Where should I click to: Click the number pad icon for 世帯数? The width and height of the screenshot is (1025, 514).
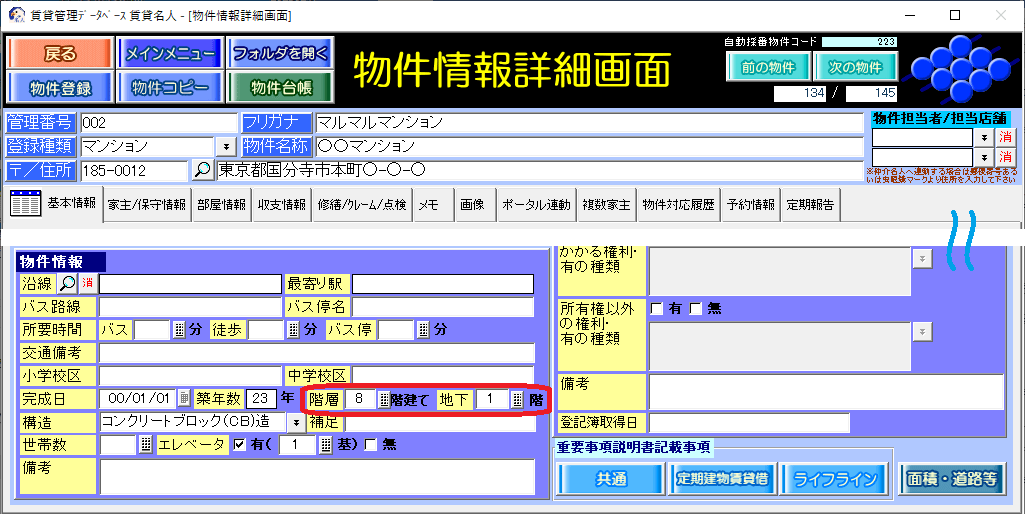(145, 445)
